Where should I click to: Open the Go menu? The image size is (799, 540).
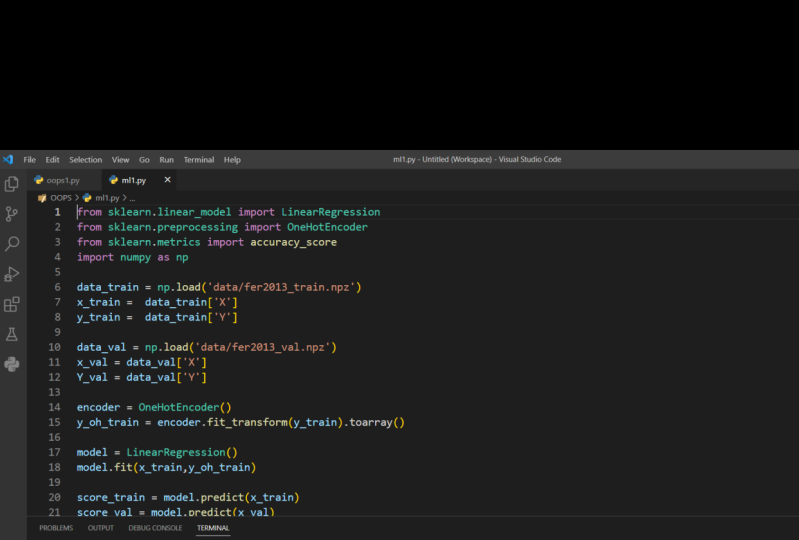pyautogui.click(x=144, y=159)
